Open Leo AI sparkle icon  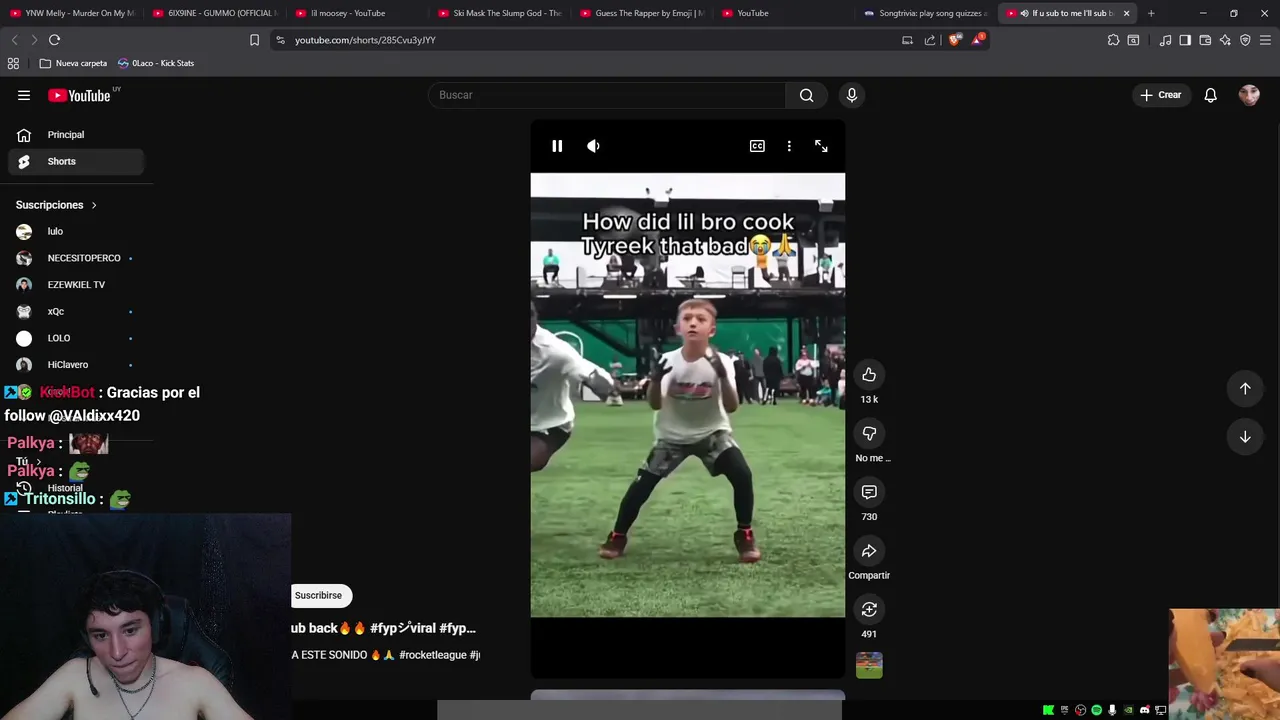[1225, 40]
